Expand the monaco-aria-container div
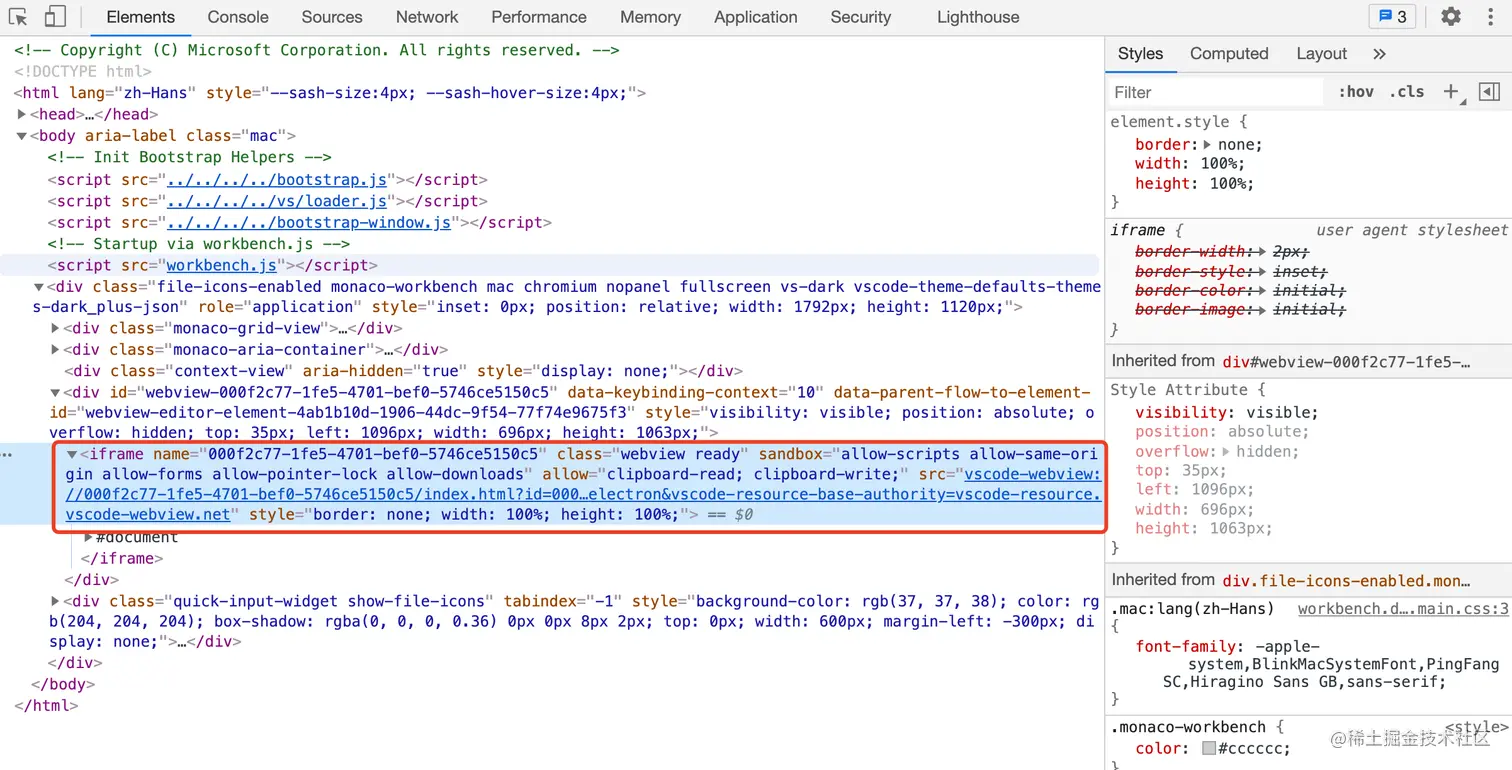The width and height of the screenshot is (1512, 770). pyautogui.click(x=56, y=350)
